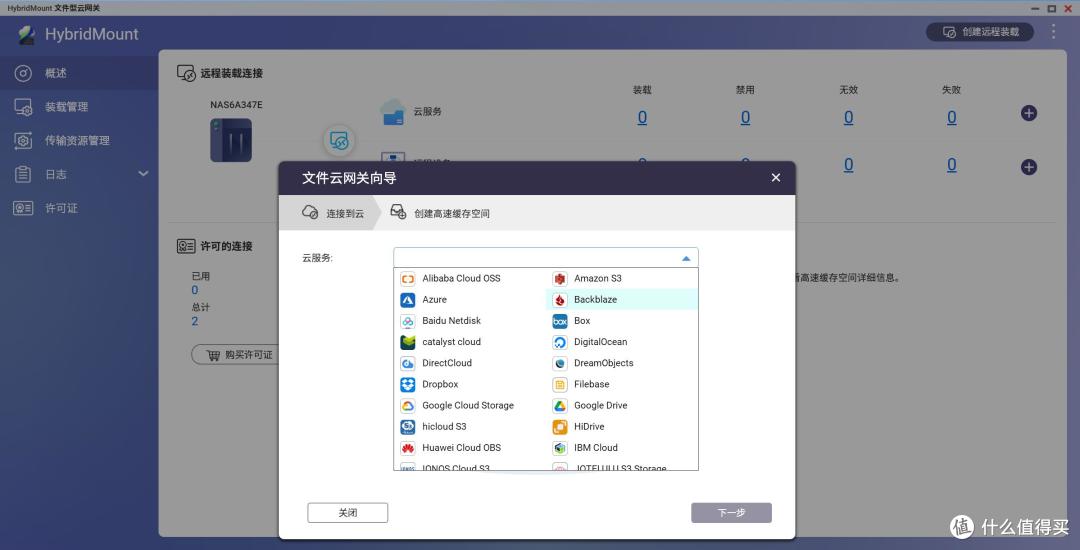Click the 传输资源管理 sidebar icon

[23, 140]
